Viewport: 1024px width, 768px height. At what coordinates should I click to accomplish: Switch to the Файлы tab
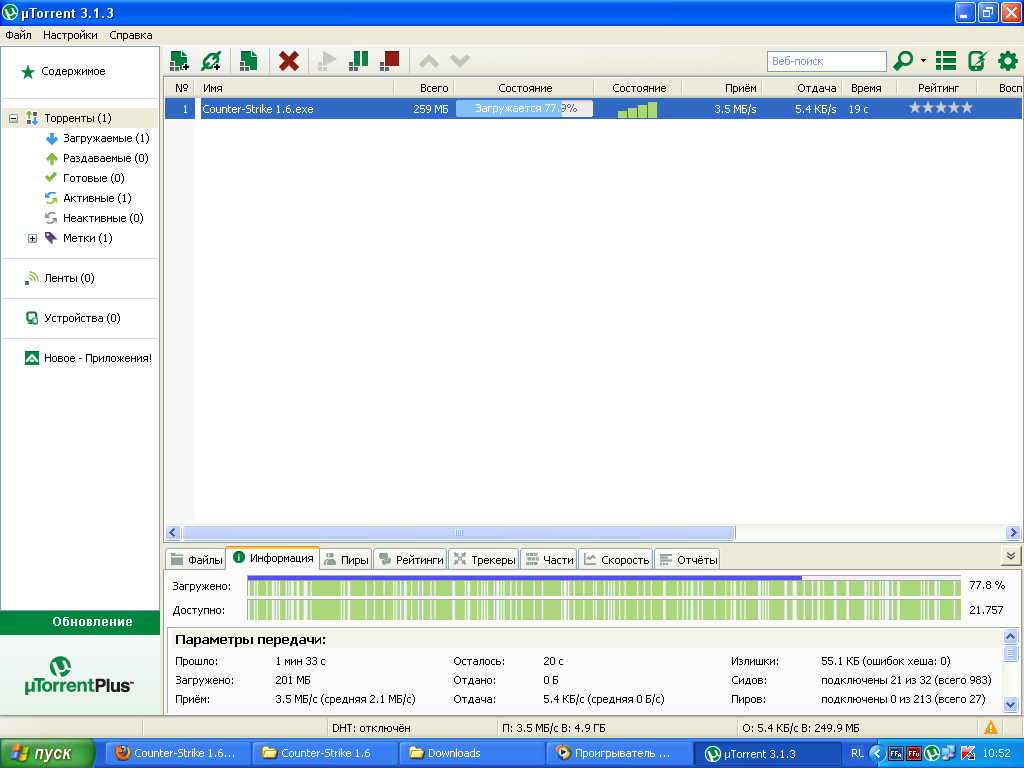197,560
